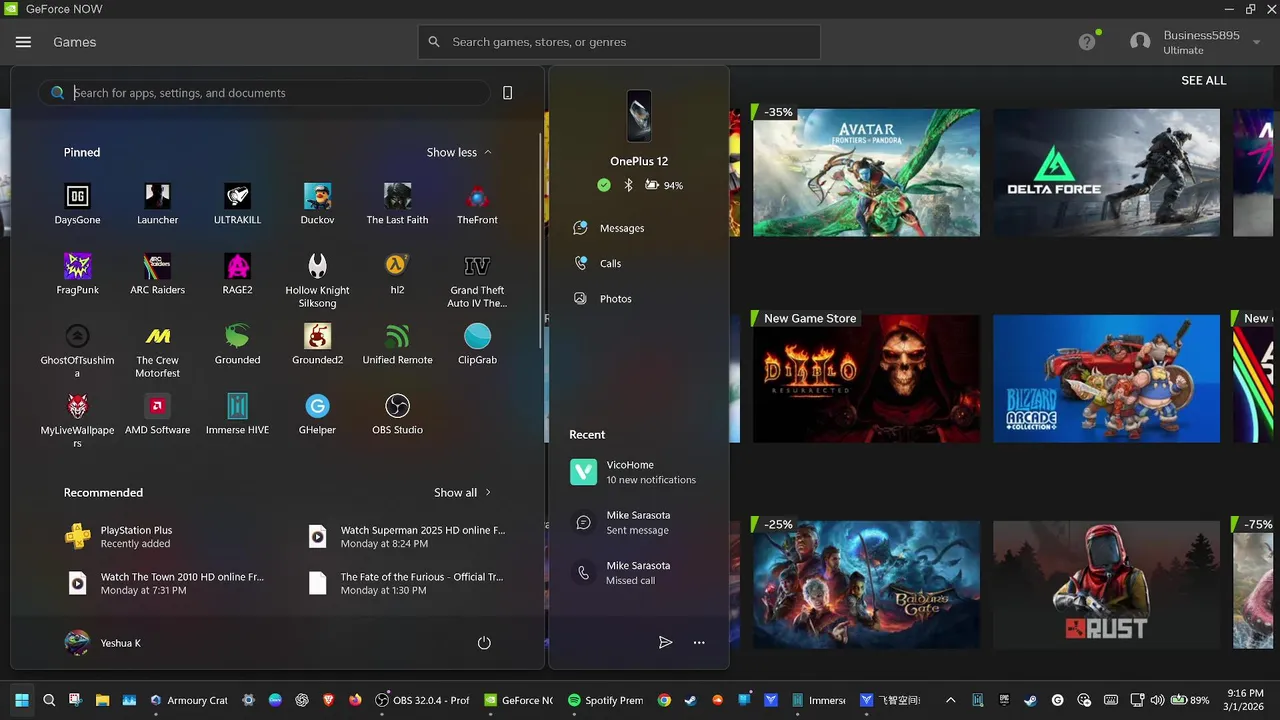Open Unified Remote app
The width and height of the screenshot is (1280, 720).
click(x=397, y=344)
